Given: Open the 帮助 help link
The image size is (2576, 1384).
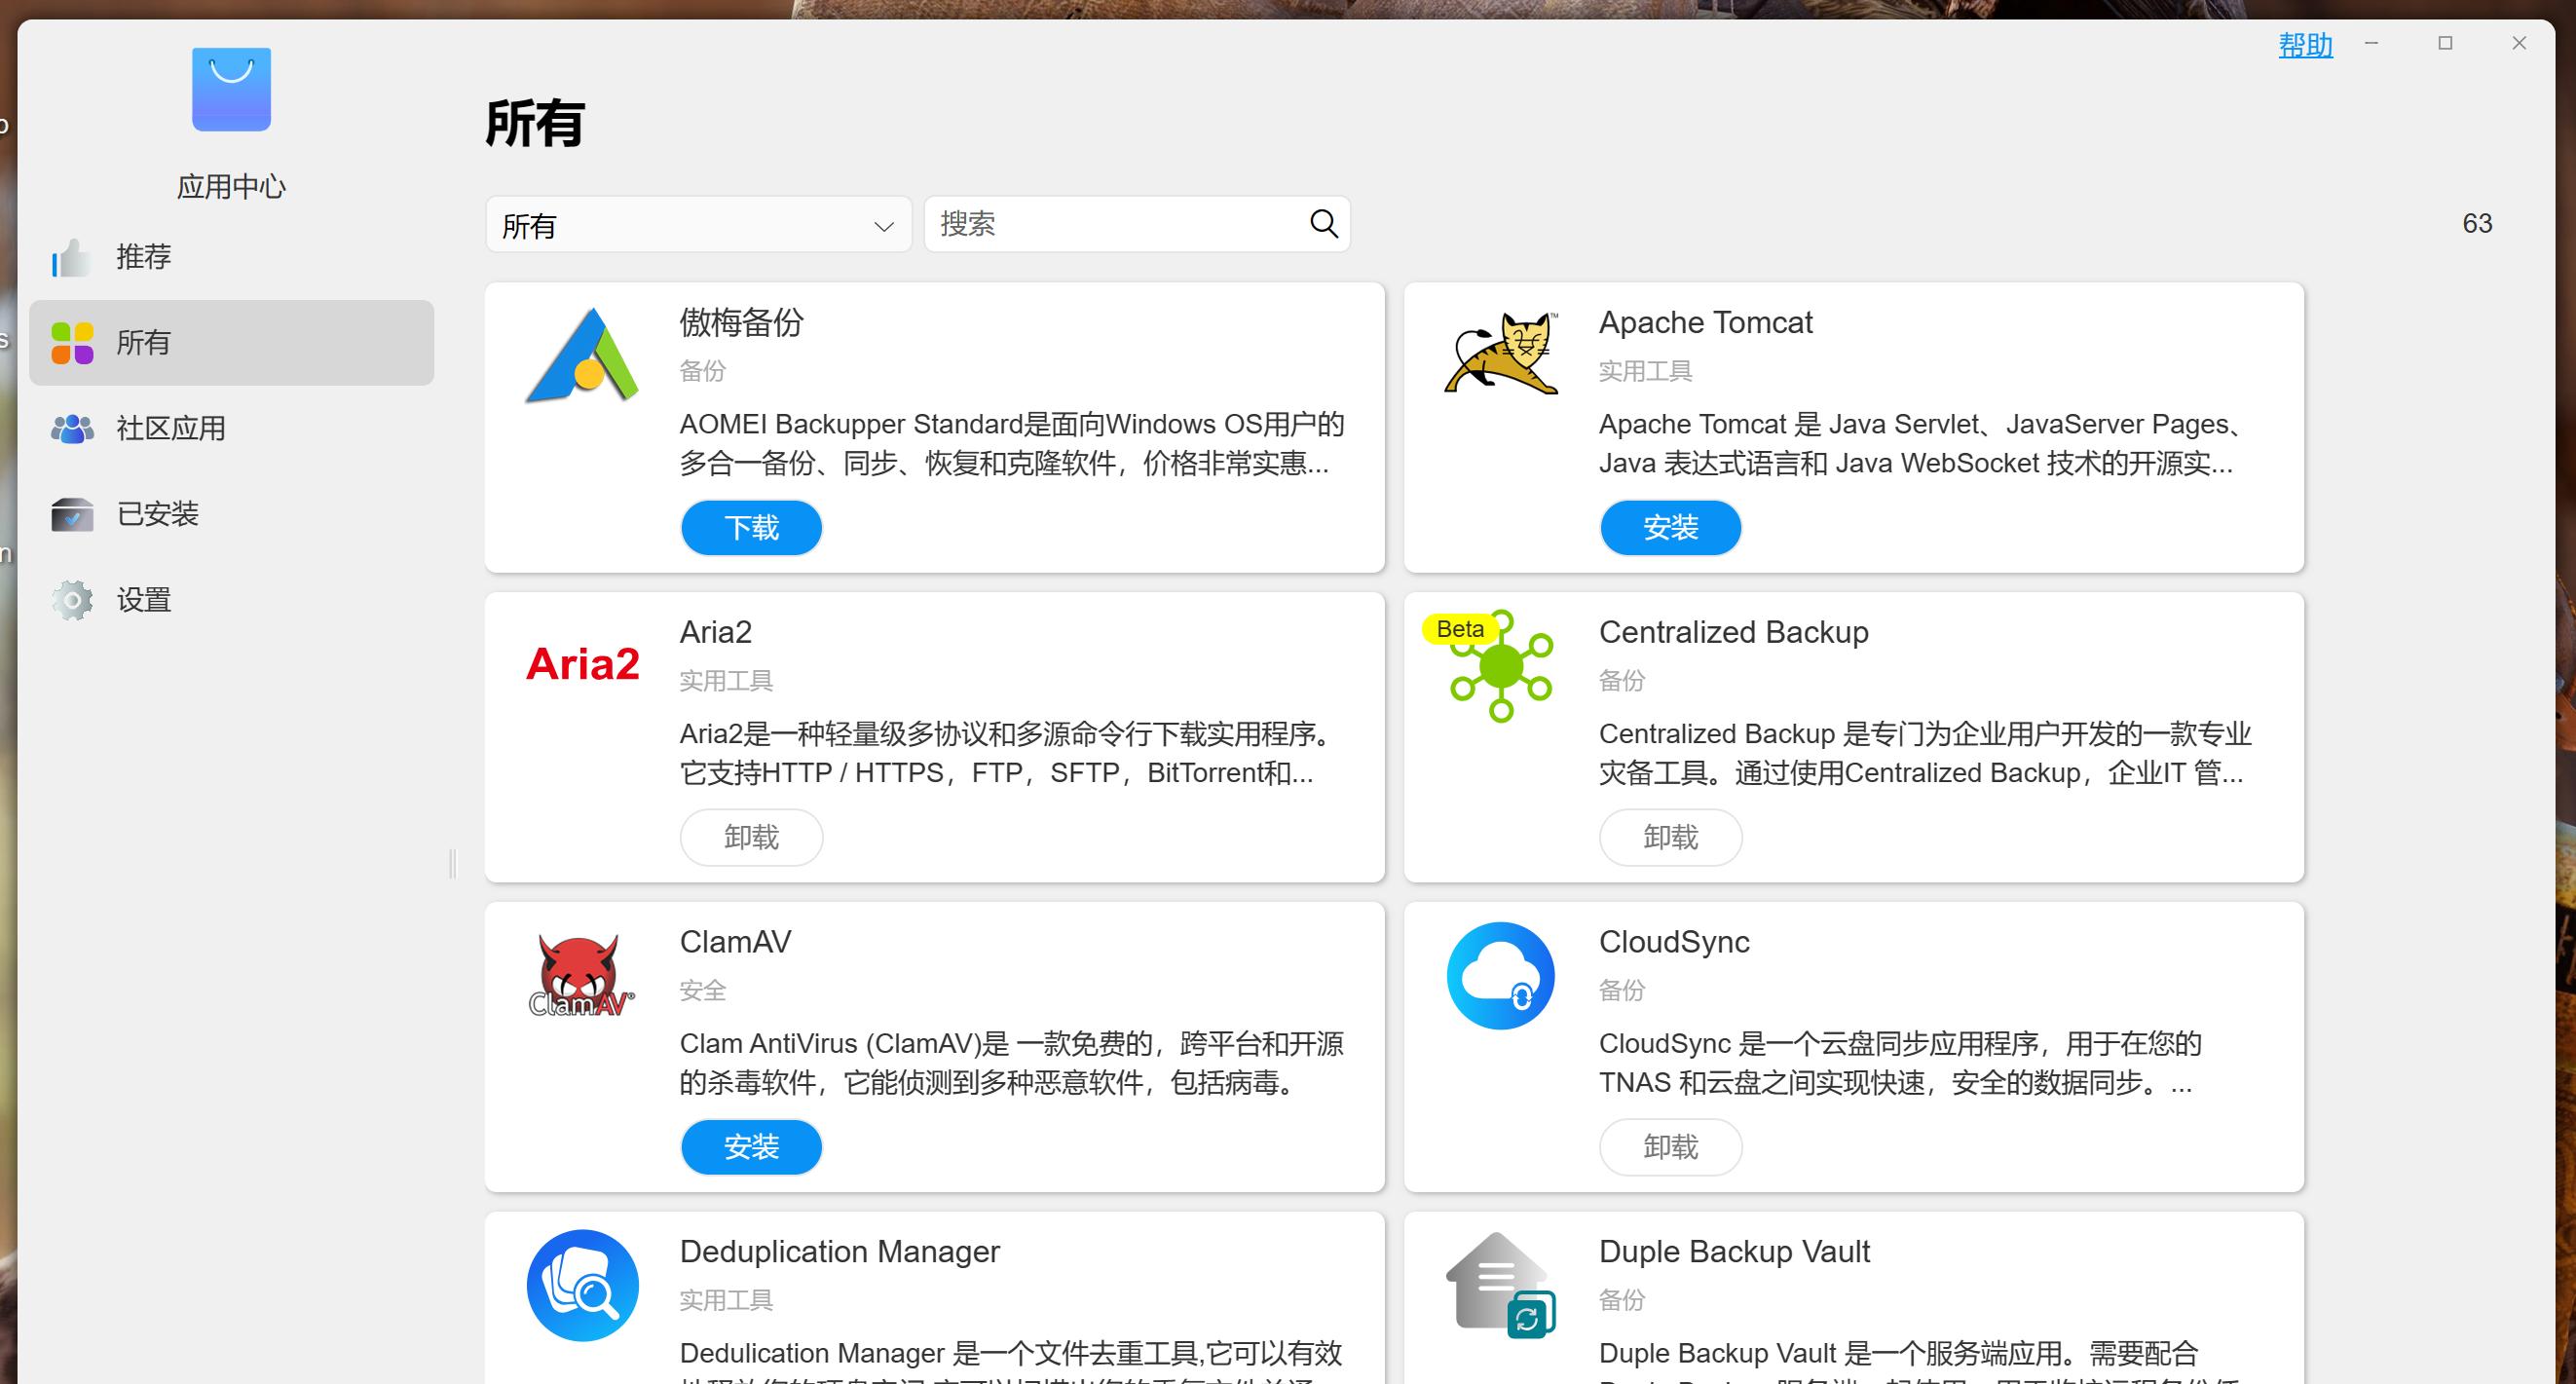Looking at the screenshot, I should pyautogui.click(x=2305, y=45).
